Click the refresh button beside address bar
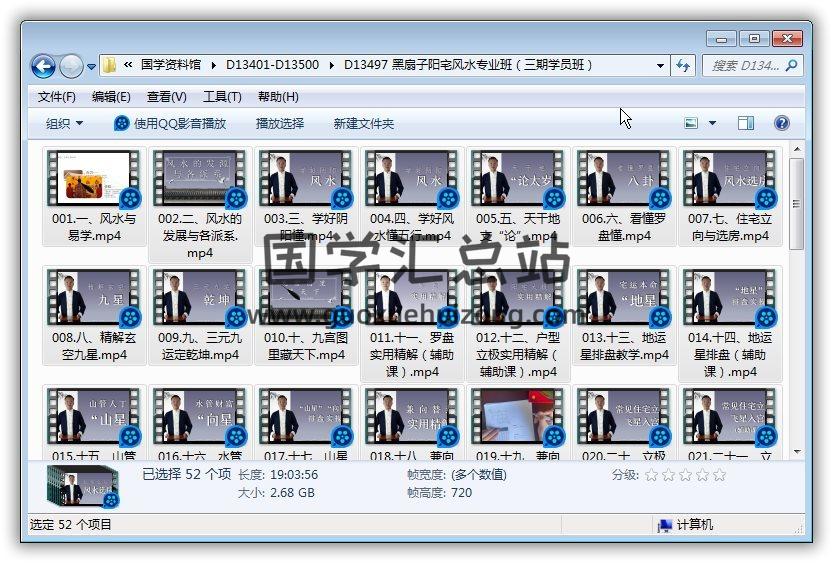 tap(684, 65)
